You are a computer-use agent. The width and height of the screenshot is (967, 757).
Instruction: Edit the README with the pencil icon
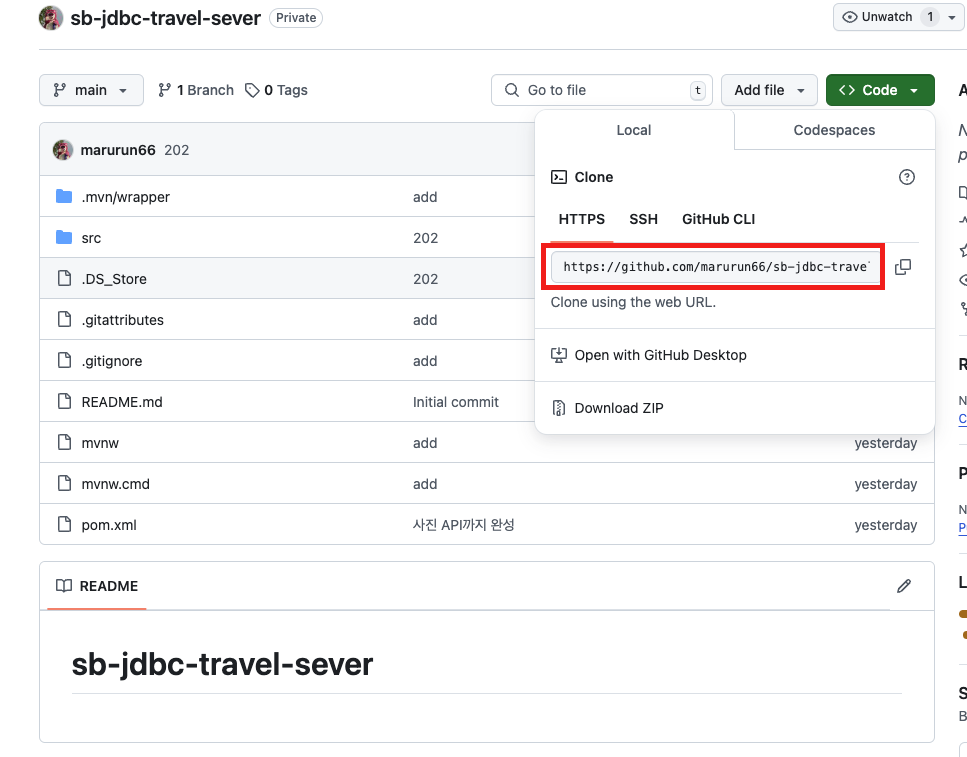[x=903, y=586]
